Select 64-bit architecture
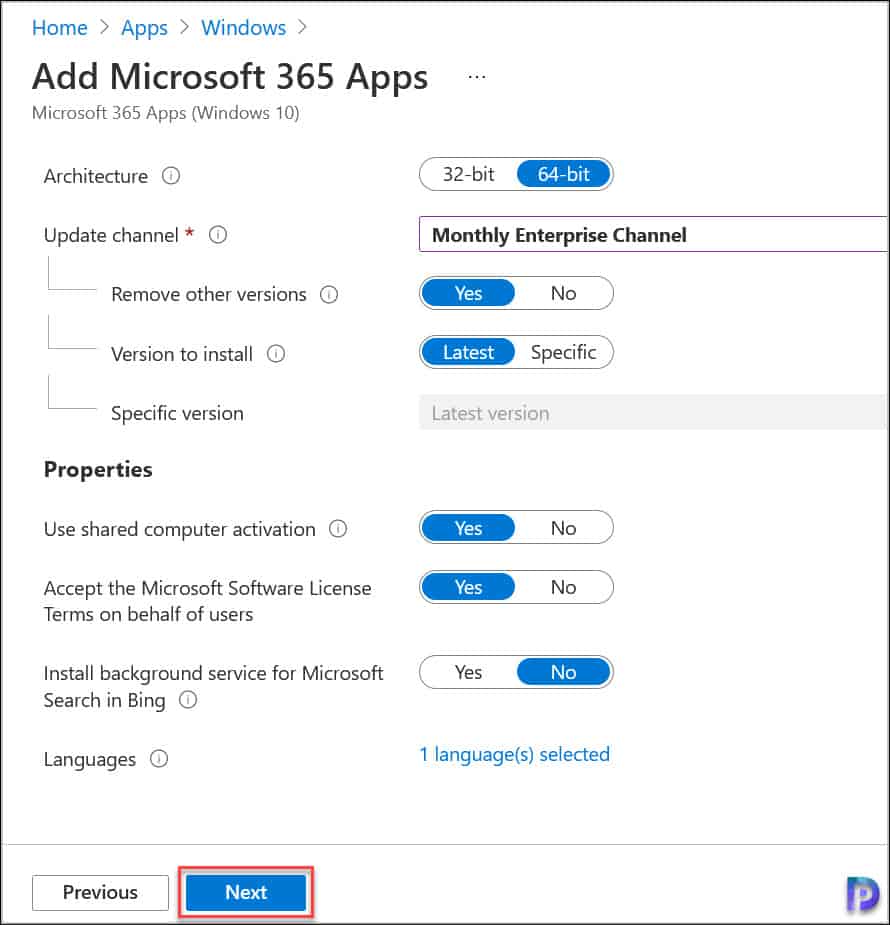 click(x=563, y=174)
